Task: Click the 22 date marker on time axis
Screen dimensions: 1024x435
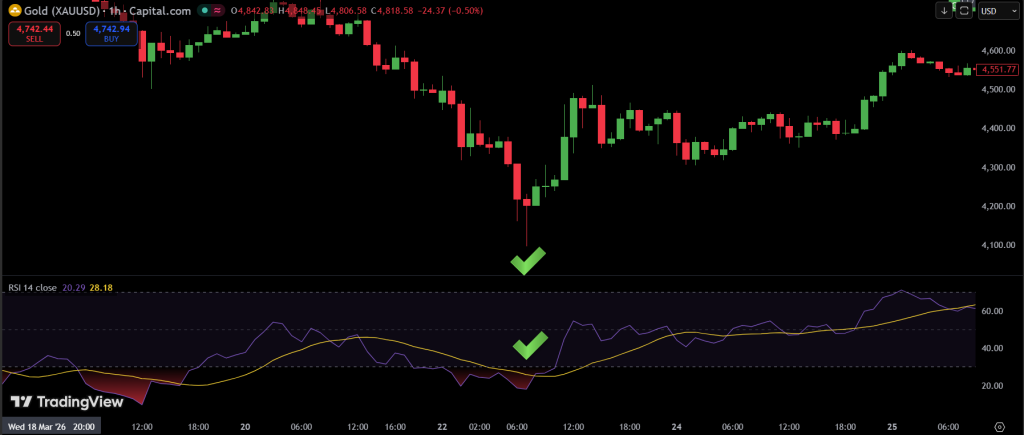Action: 442,426
